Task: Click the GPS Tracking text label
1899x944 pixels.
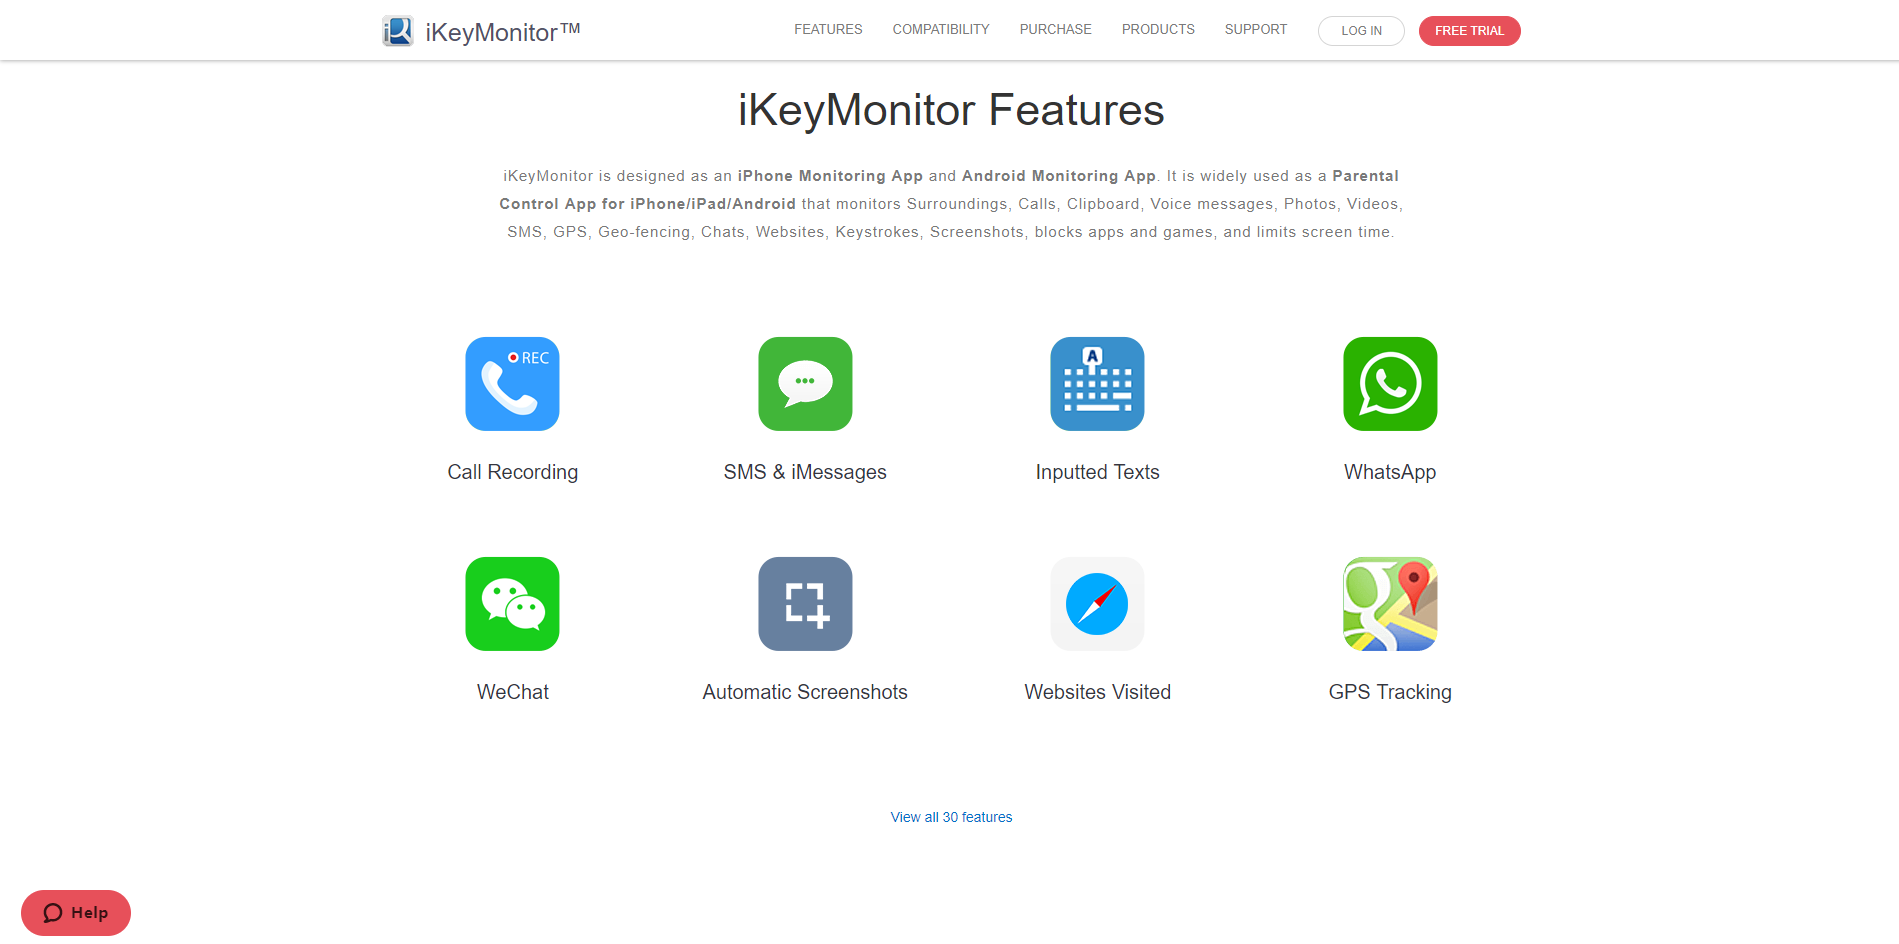Action: (x=1390, y=692)
